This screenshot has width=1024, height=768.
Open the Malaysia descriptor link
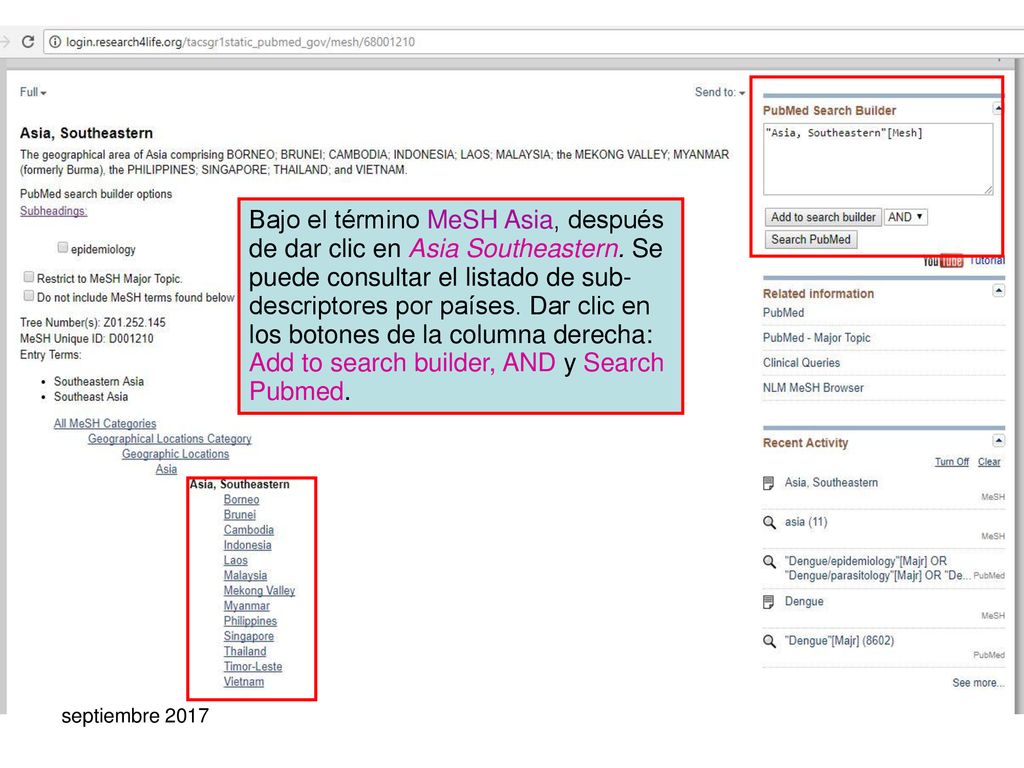245,575
